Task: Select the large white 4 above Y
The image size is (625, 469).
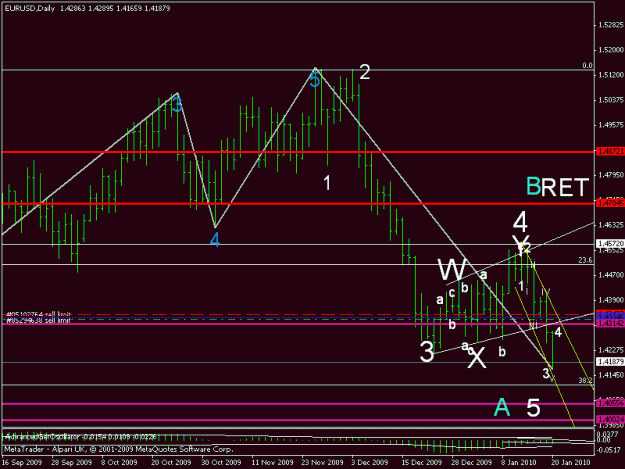Action: pyautogui.click(x=520, y=221)
